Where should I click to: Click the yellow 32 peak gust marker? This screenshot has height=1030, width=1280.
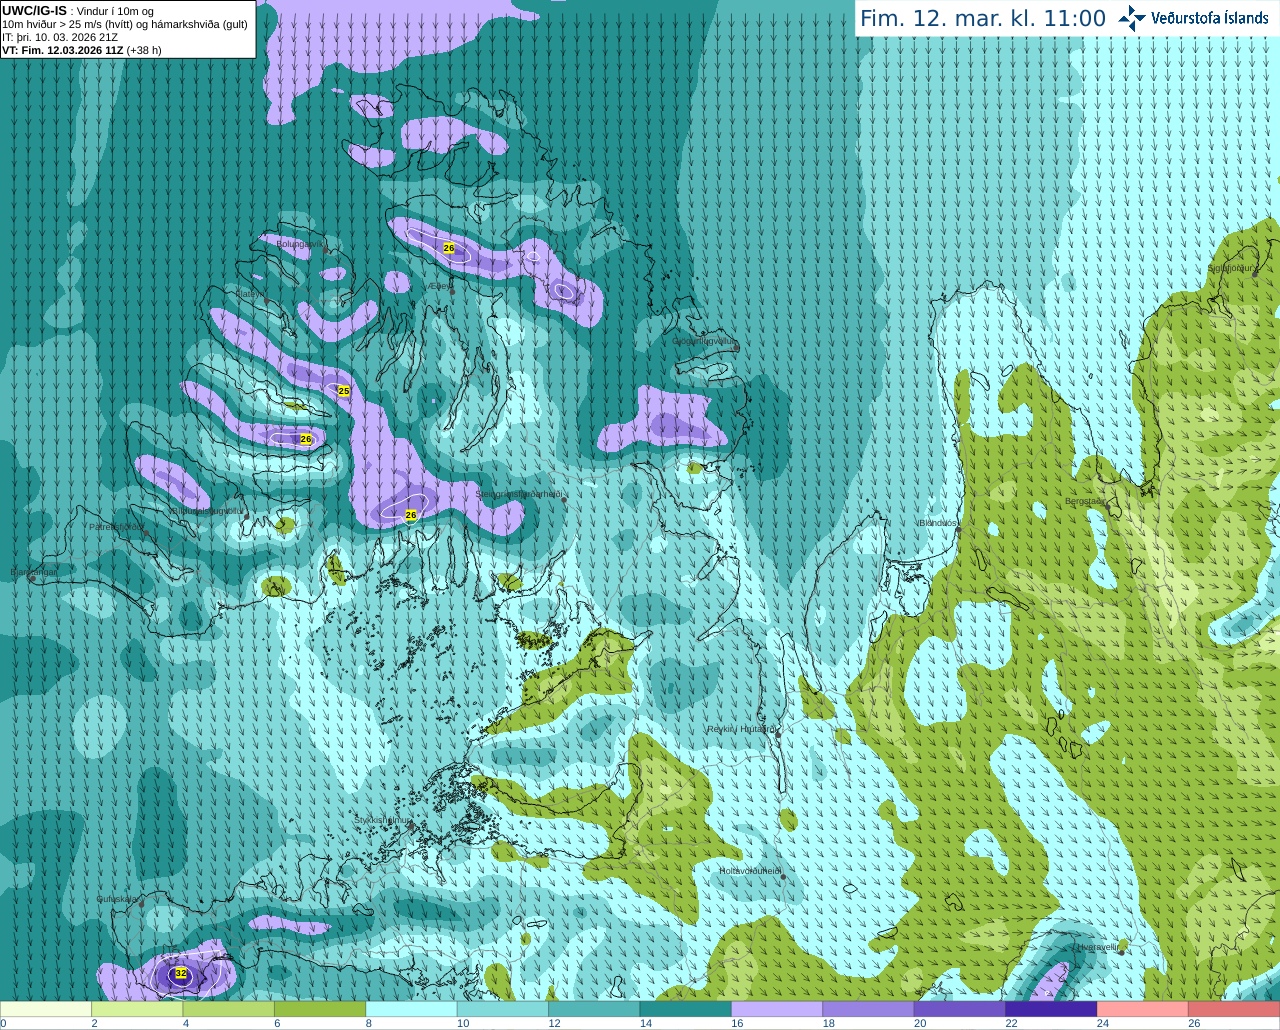tap(181, 973)
